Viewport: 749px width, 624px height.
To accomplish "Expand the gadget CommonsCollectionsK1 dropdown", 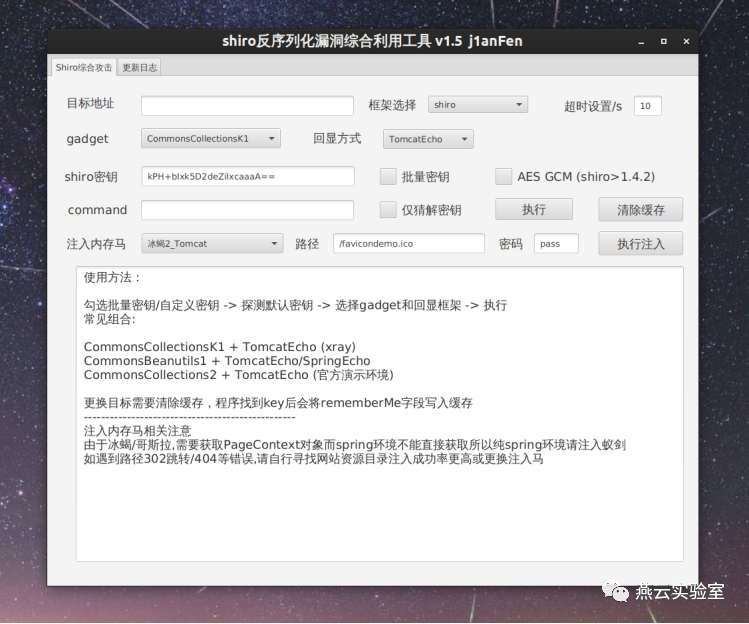I will pyautogui.click(x=211, y=139).
